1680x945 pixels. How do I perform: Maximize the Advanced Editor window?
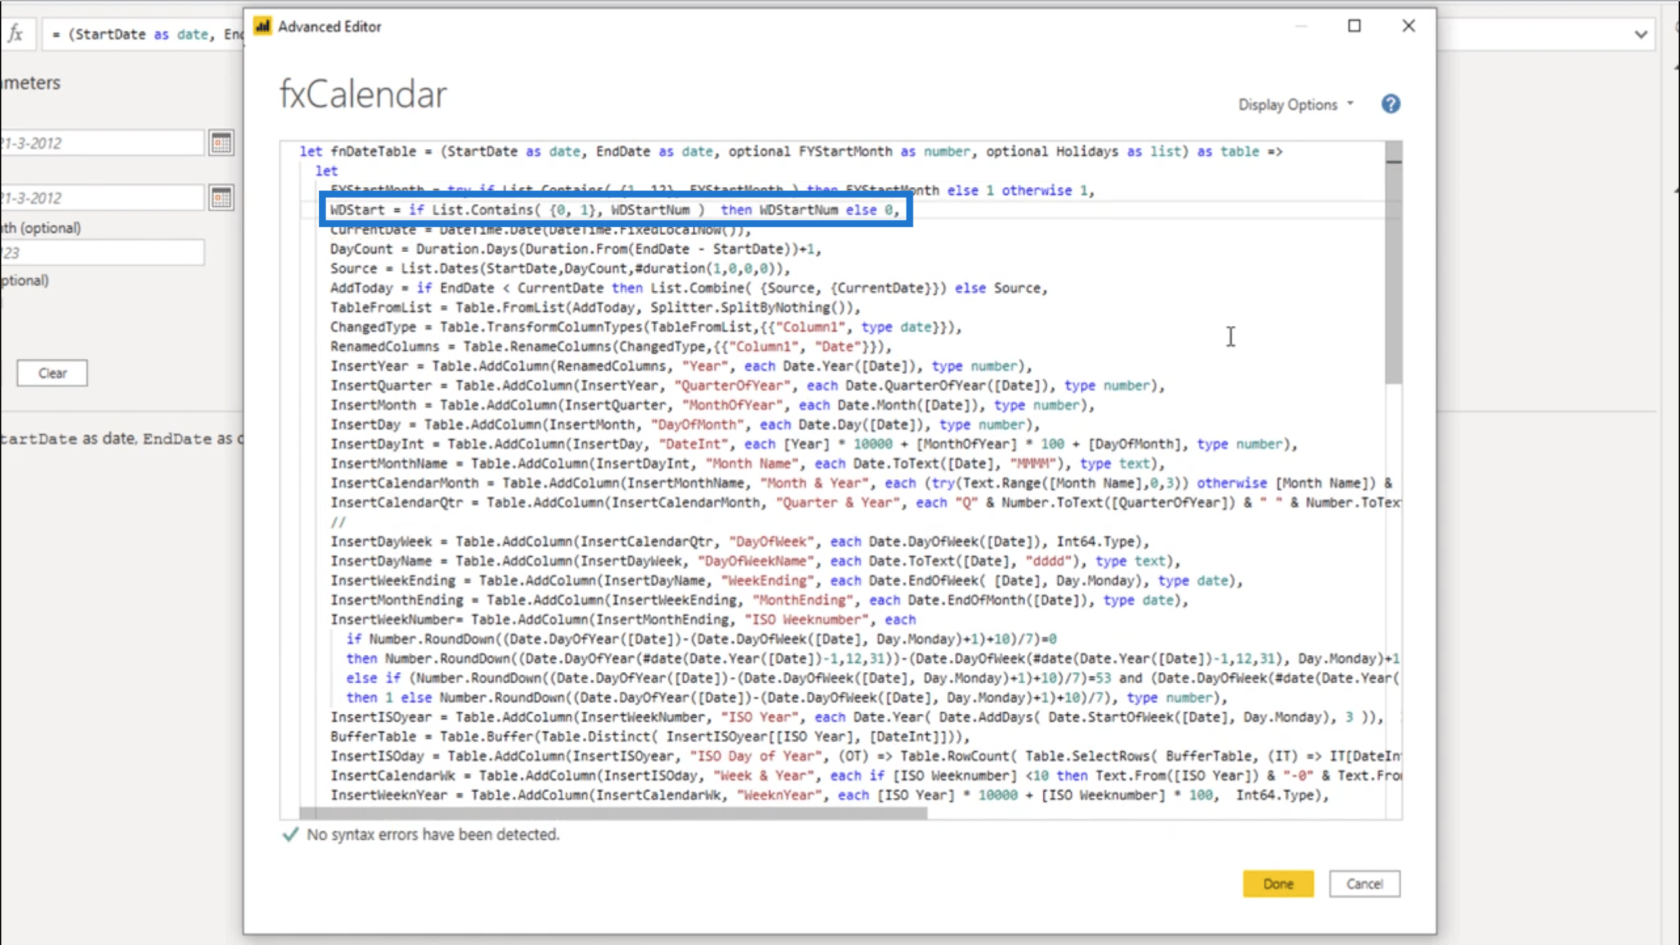coord(1354,26)
